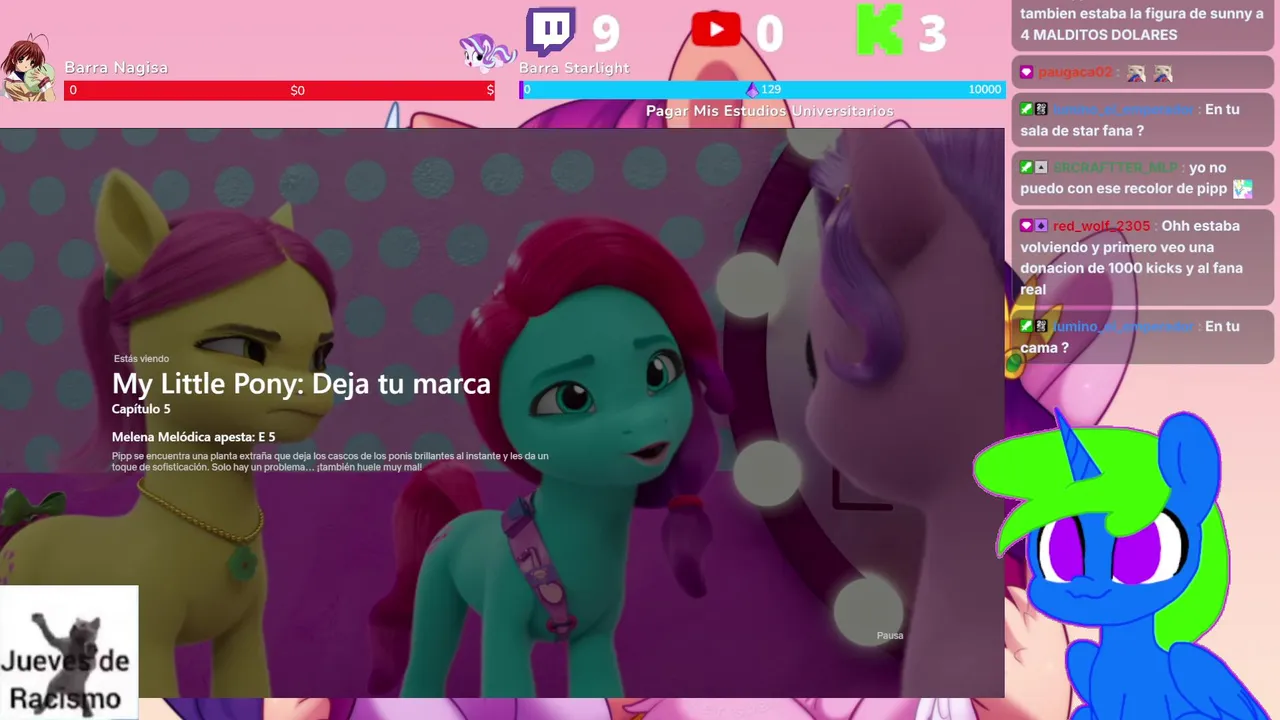The image size is (1280, 720).
Task: Click the purple diamond badge beside red_wolf_2305
Action: [x=1041, y=226]
